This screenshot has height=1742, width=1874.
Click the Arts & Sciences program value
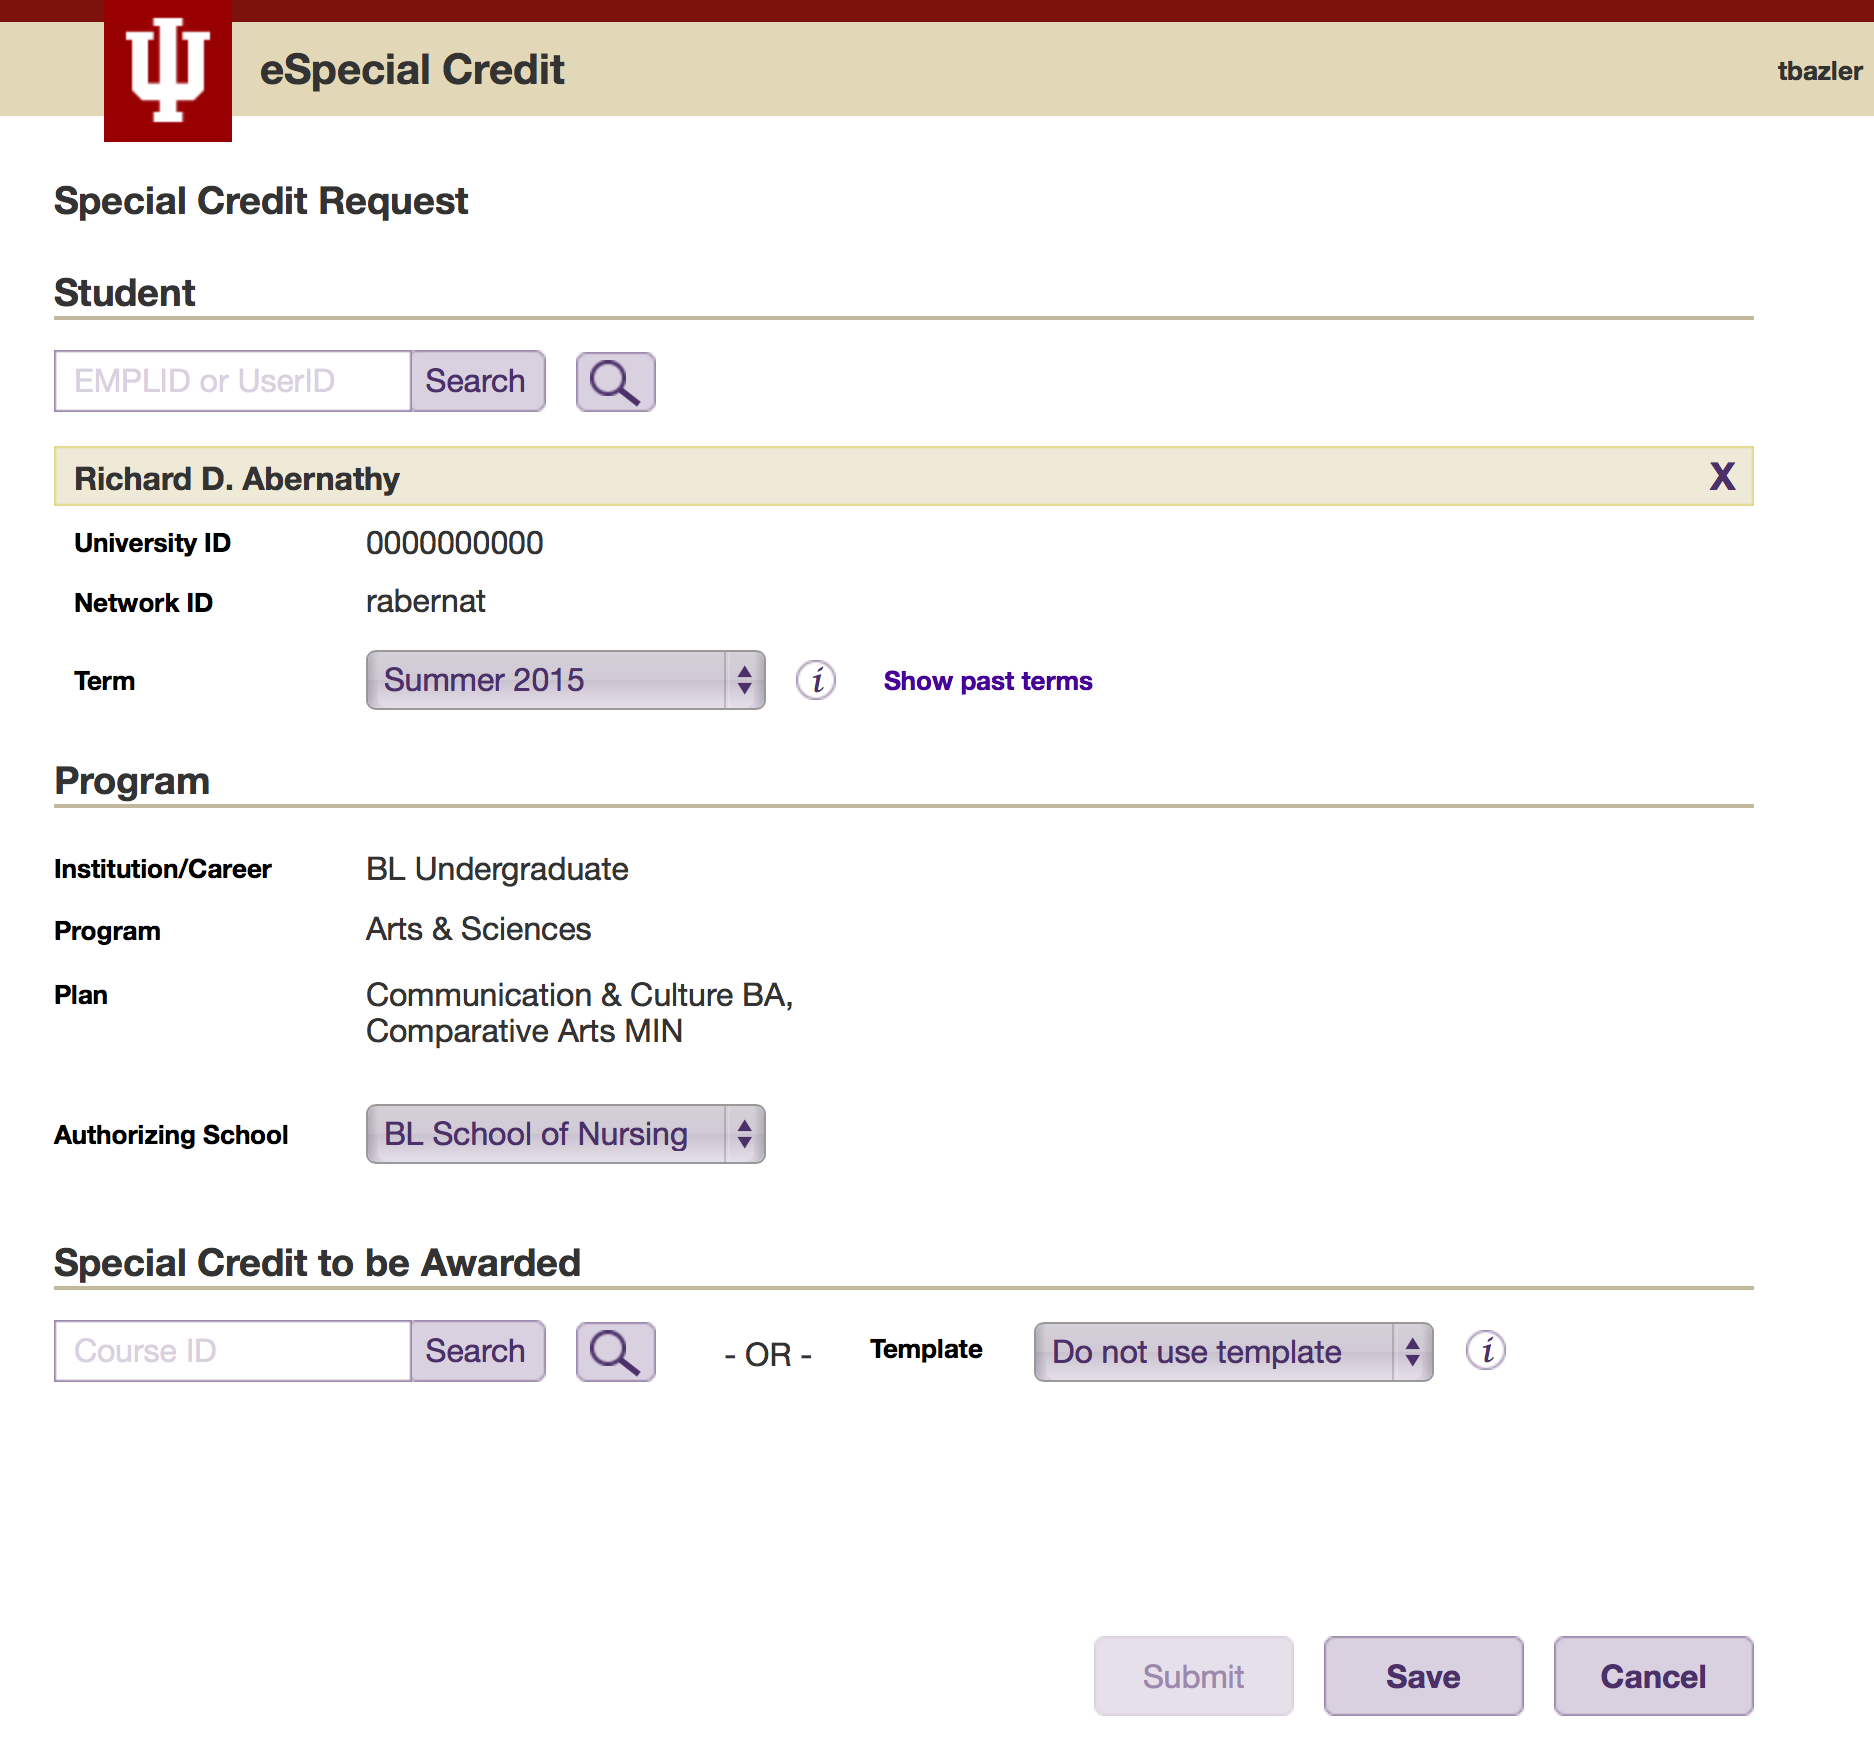coord(478,929)
